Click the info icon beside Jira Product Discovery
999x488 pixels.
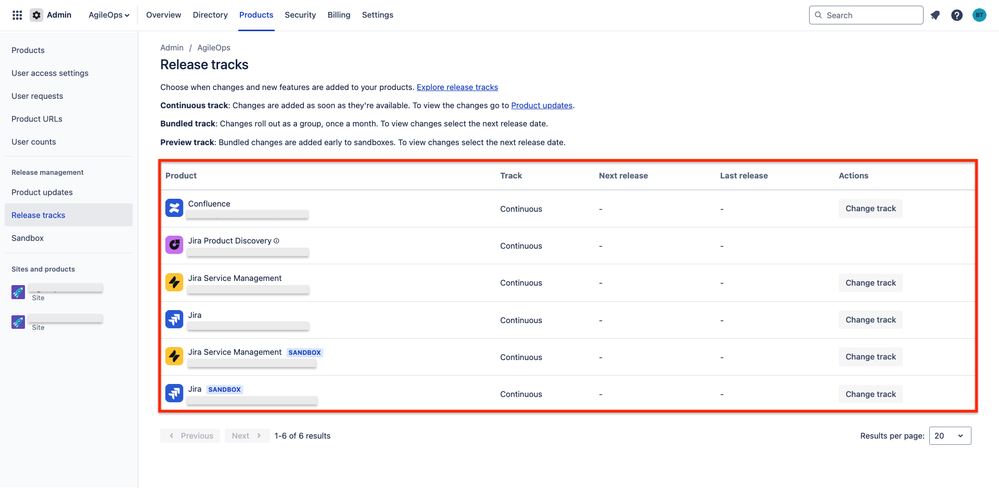click(277, 241)
